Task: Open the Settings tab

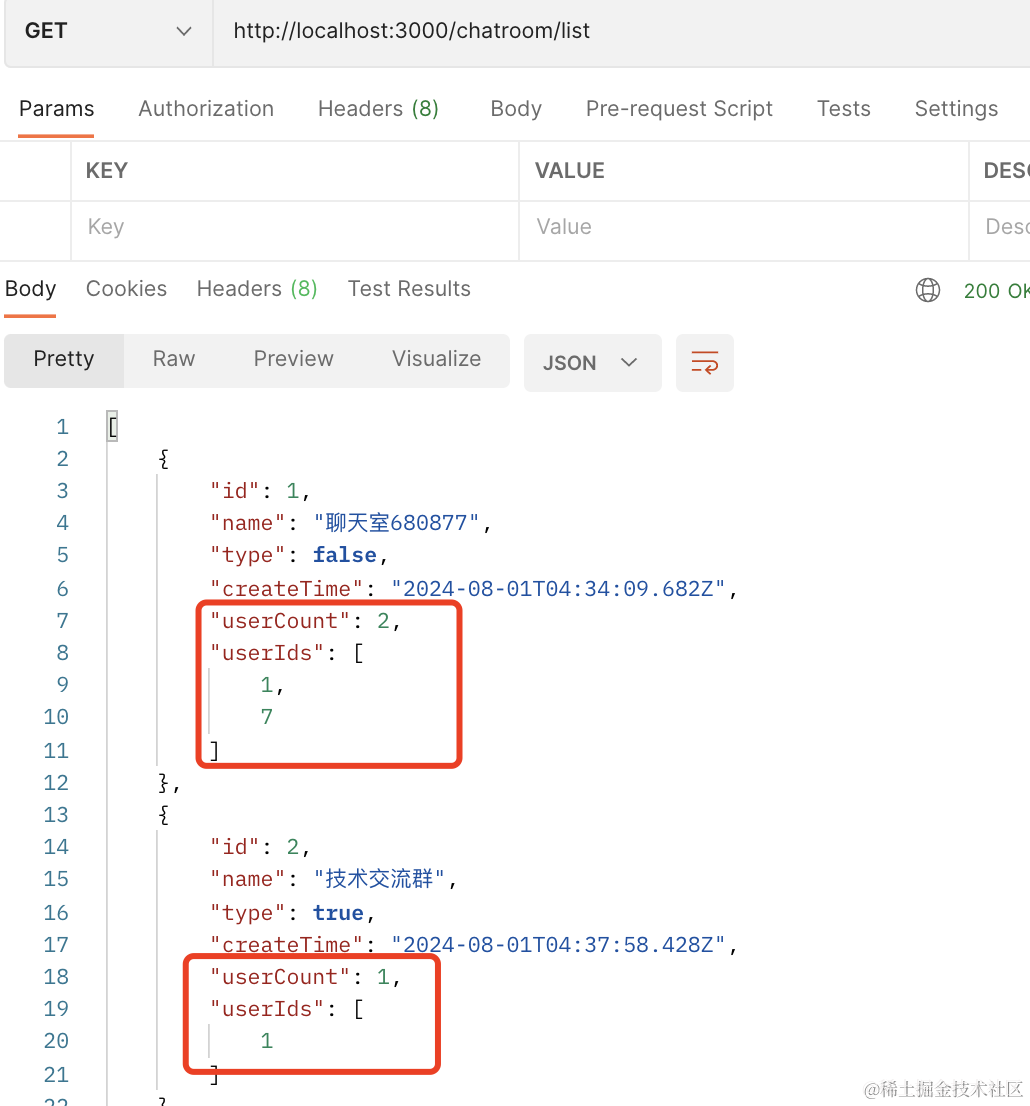Action: pos(956,109)
